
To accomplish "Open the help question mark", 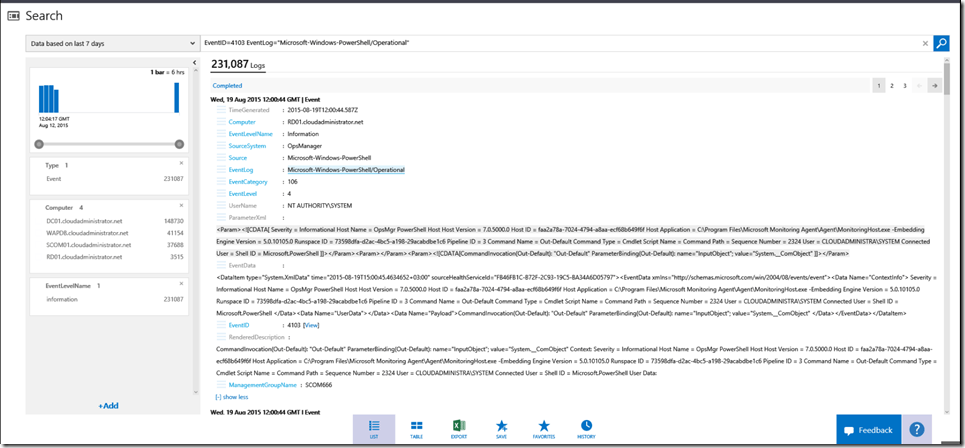I will pos(916,429).
